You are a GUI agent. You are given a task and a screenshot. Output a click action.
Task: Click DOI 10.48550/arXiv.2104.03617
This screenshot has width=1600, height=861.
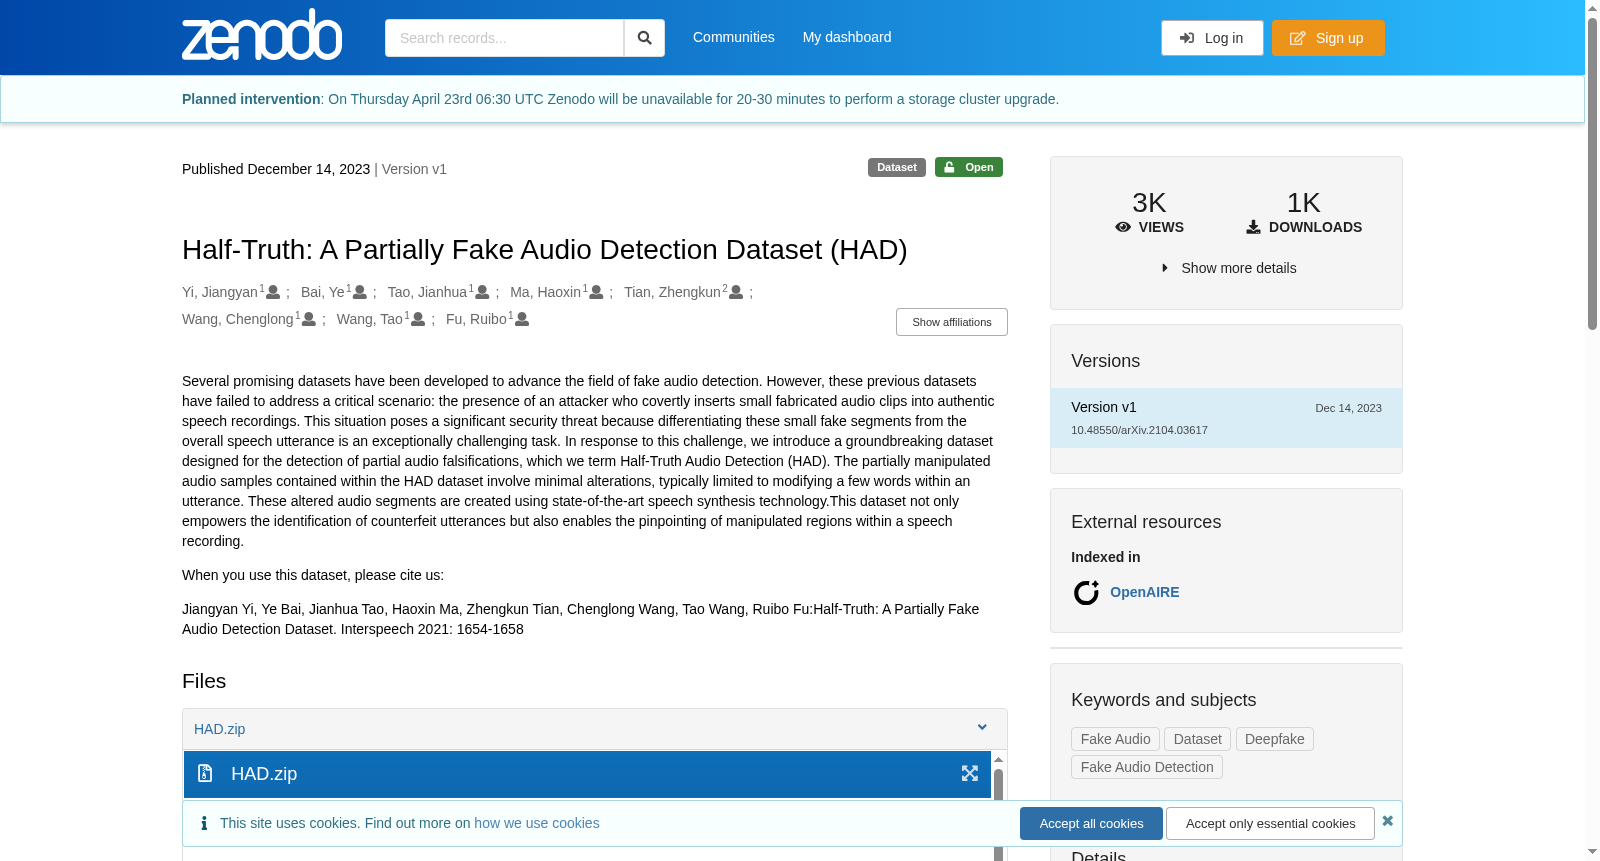click(1139, 430)
